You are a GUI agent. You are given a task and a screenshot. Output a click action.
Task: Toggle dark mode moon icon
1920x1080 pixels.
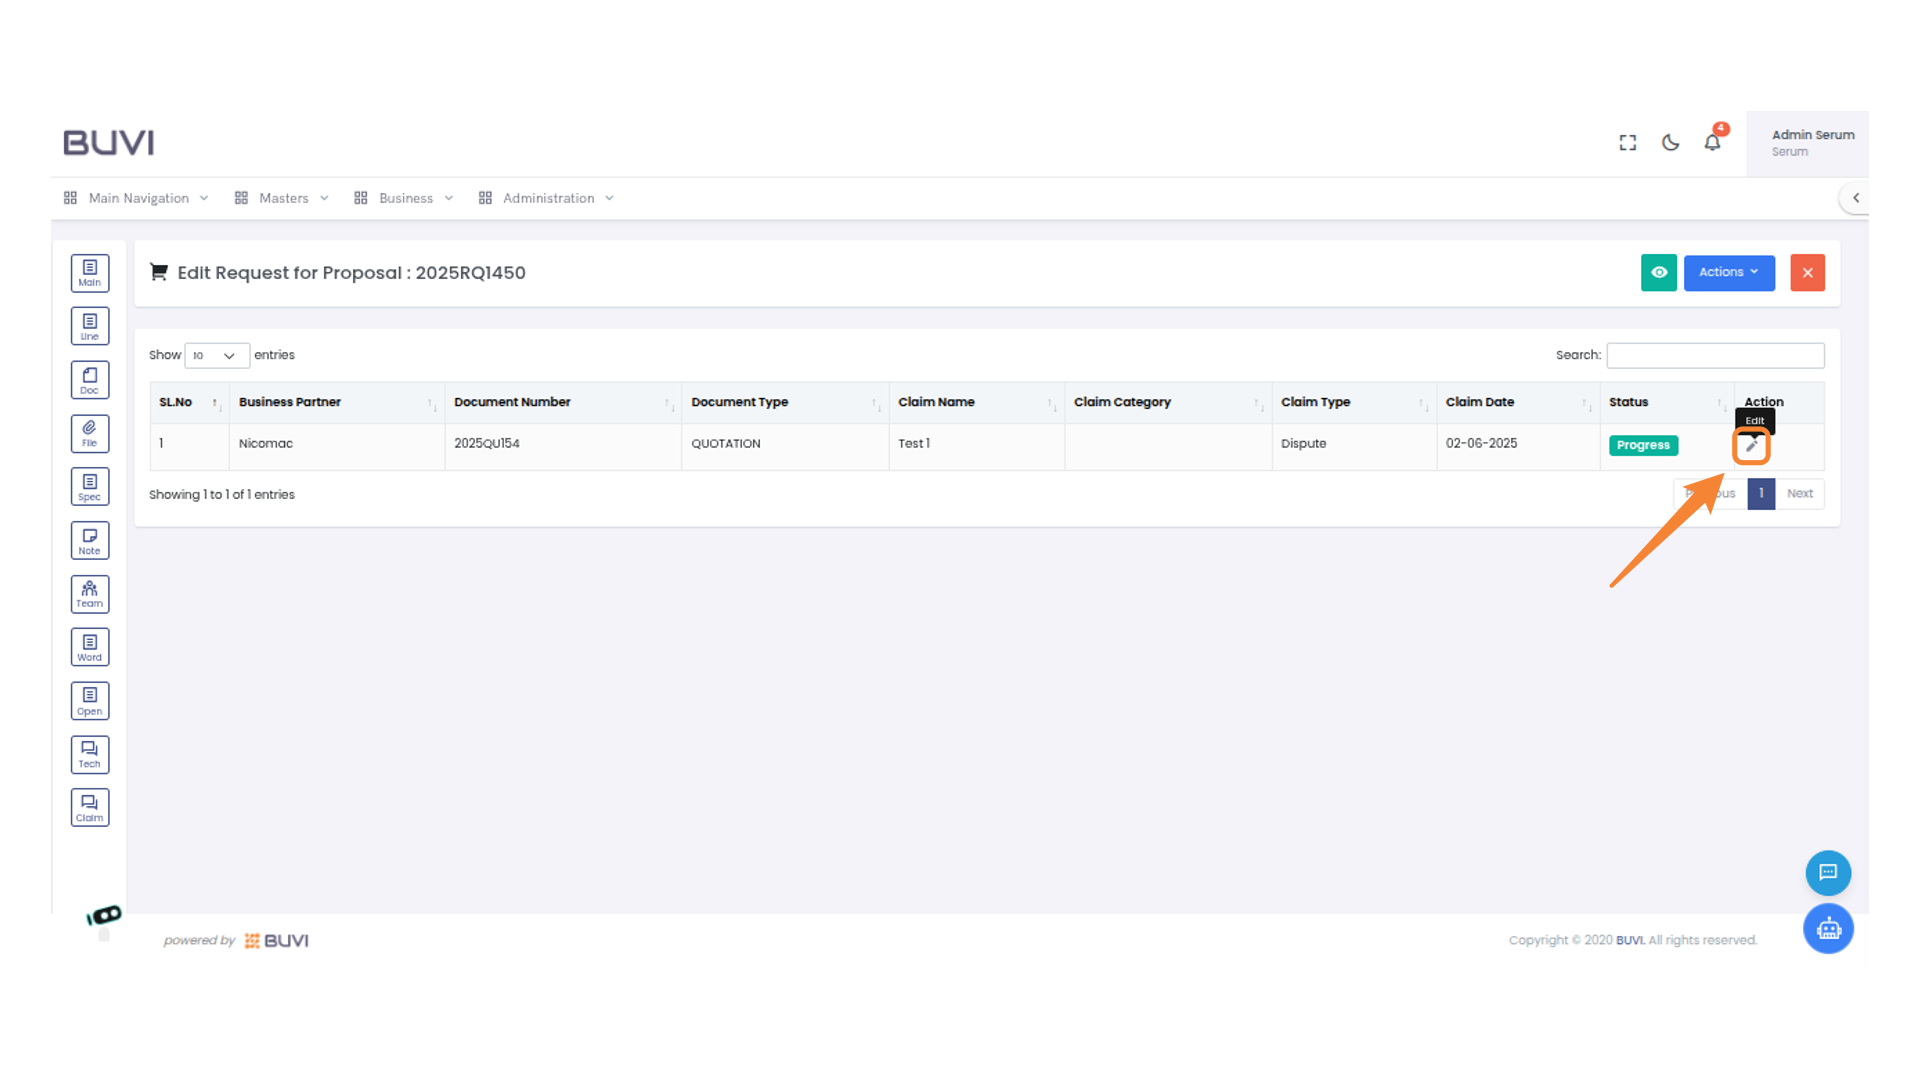[1670, 143]
